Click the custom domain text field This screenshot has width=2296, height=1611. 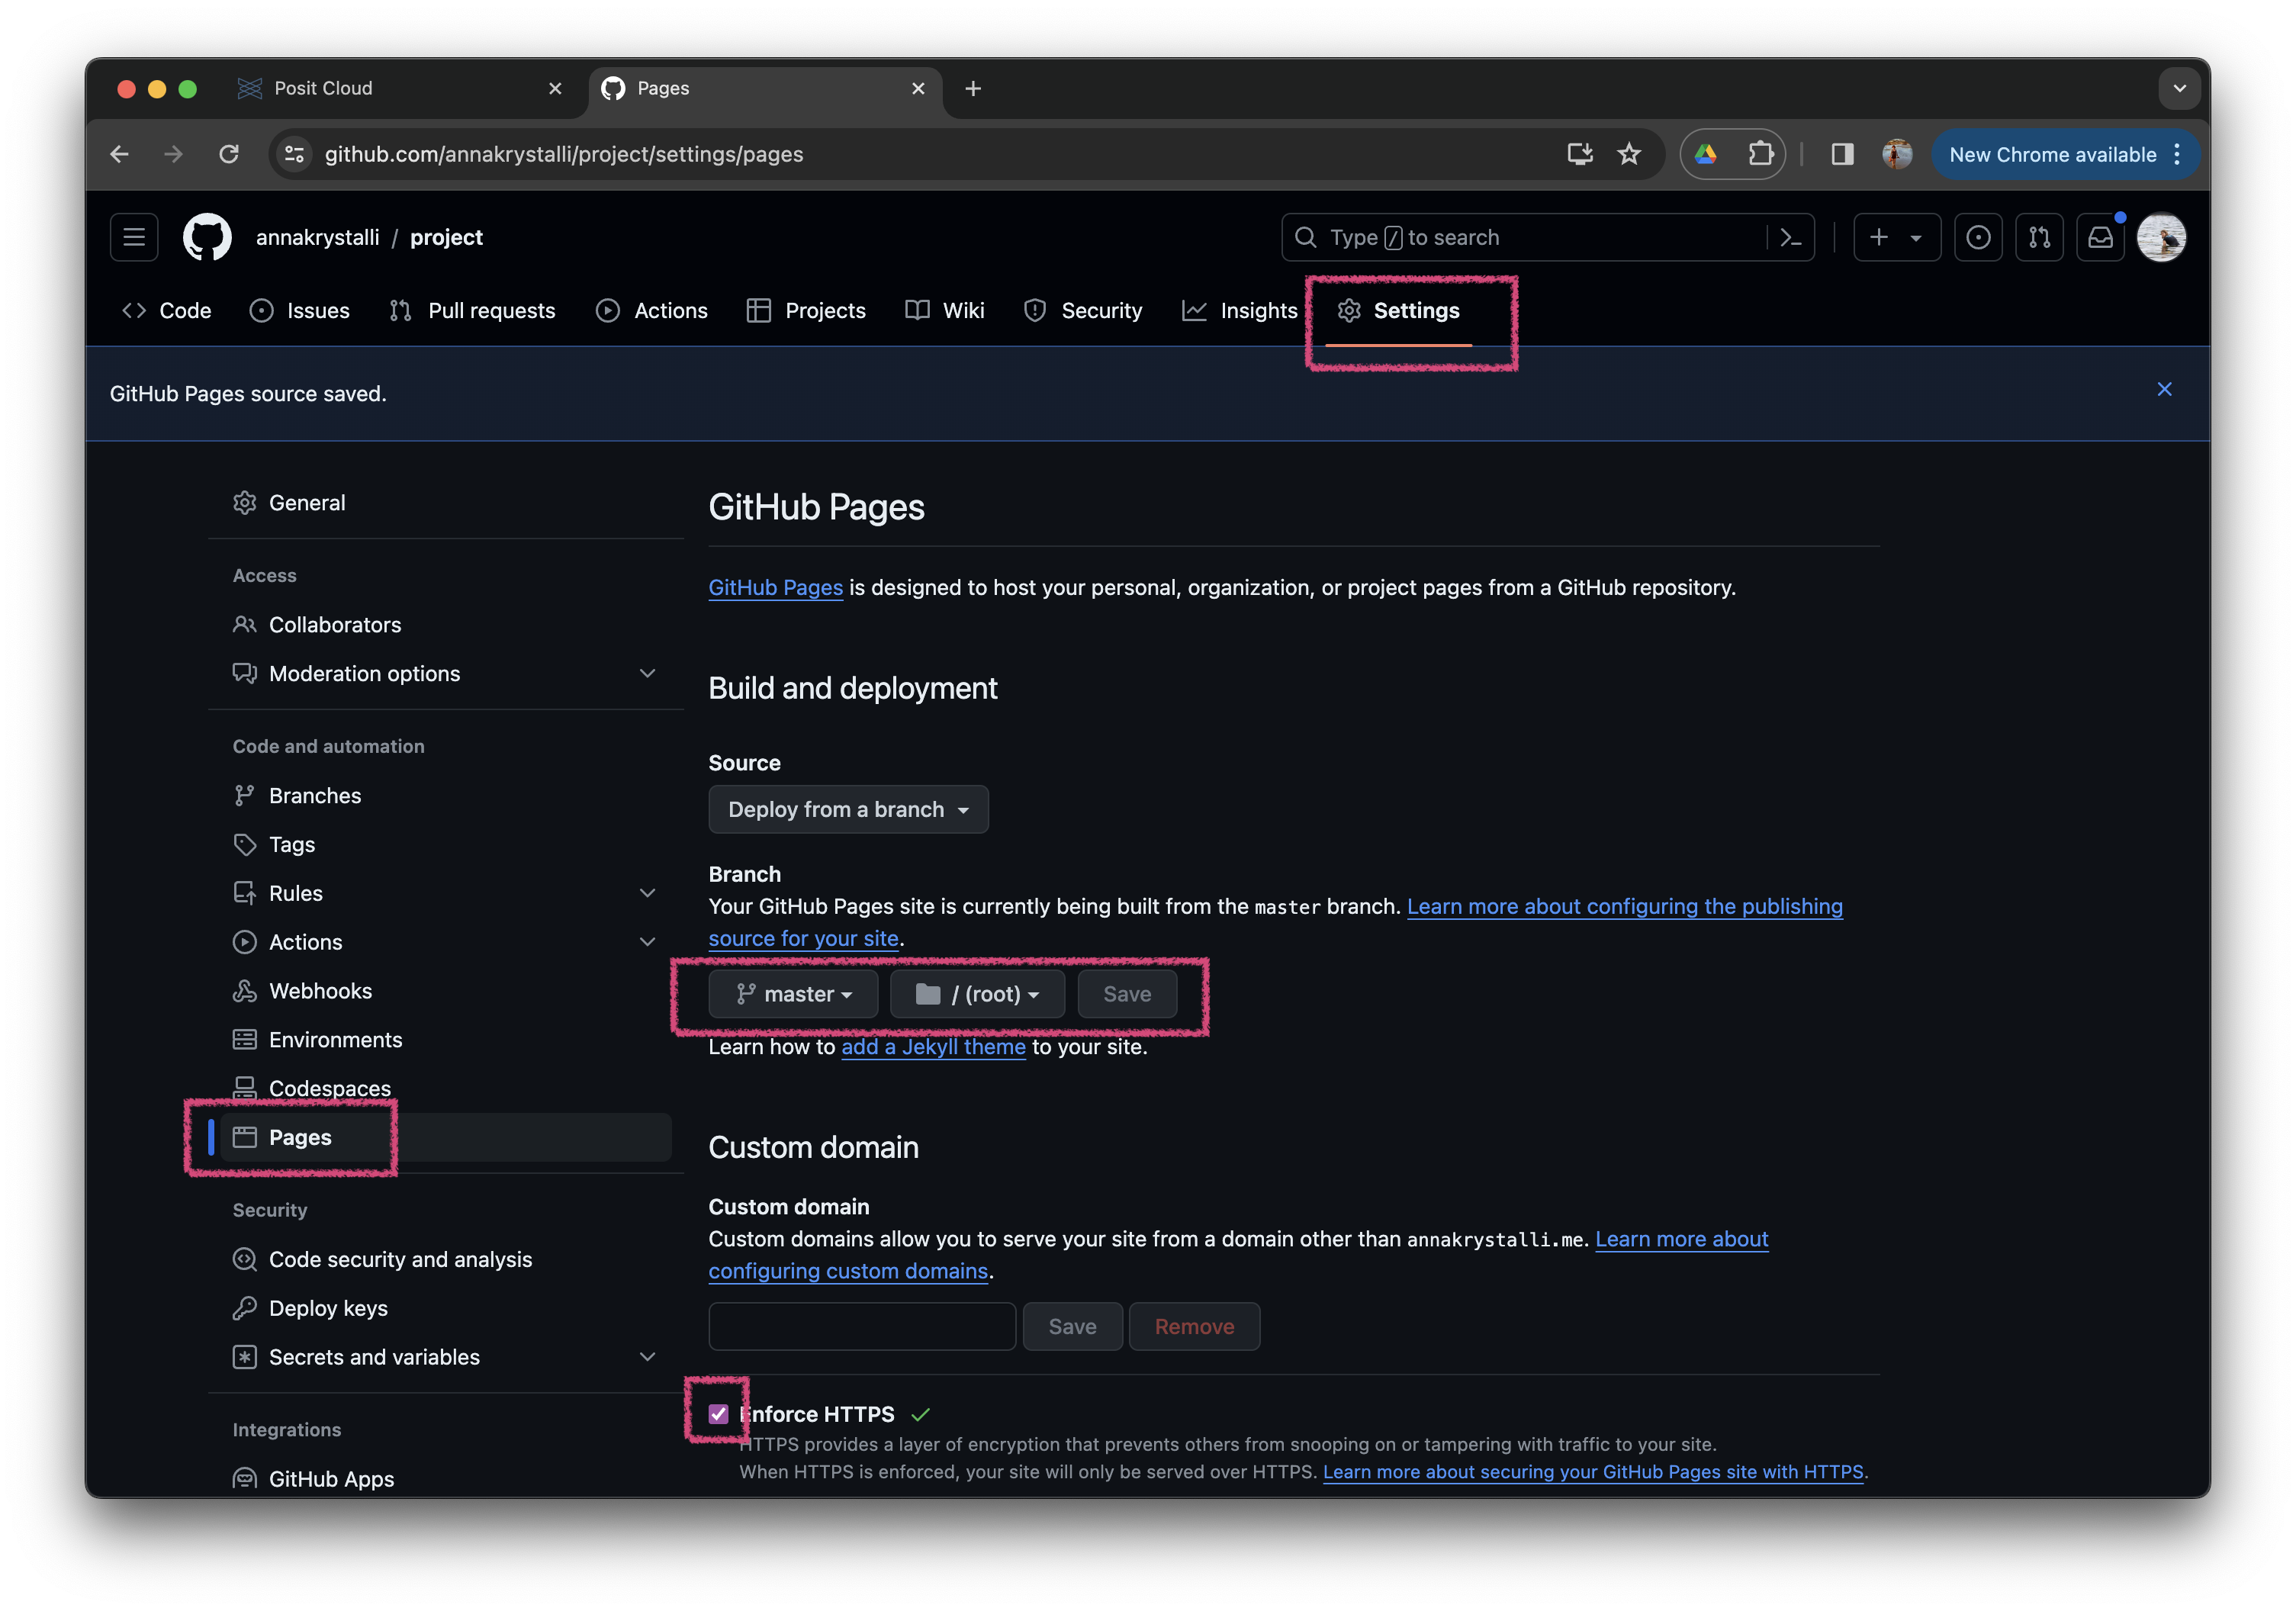862,1327
